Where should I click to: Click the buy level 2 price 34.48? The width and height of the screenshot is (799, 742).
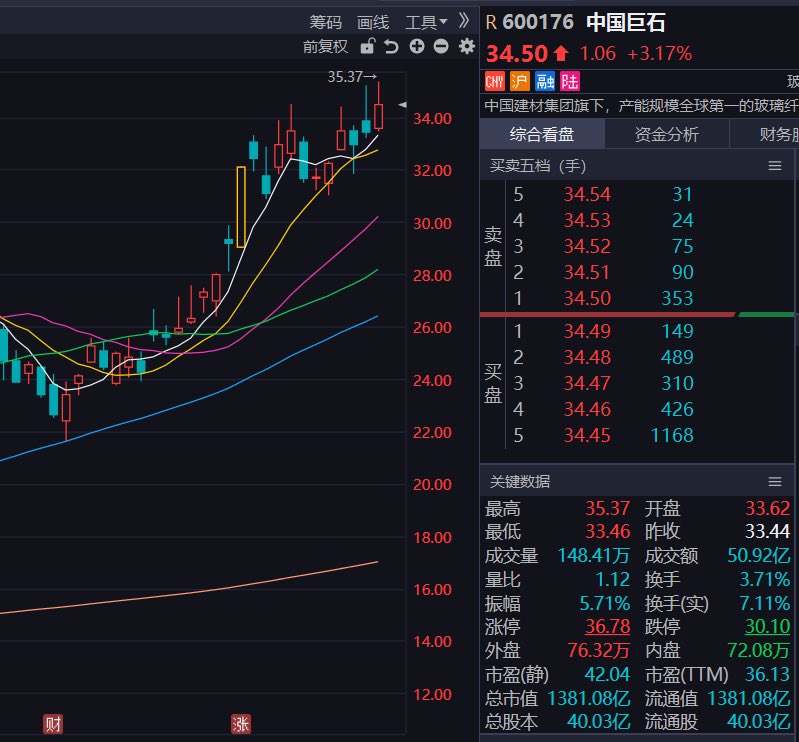point(587,357)
